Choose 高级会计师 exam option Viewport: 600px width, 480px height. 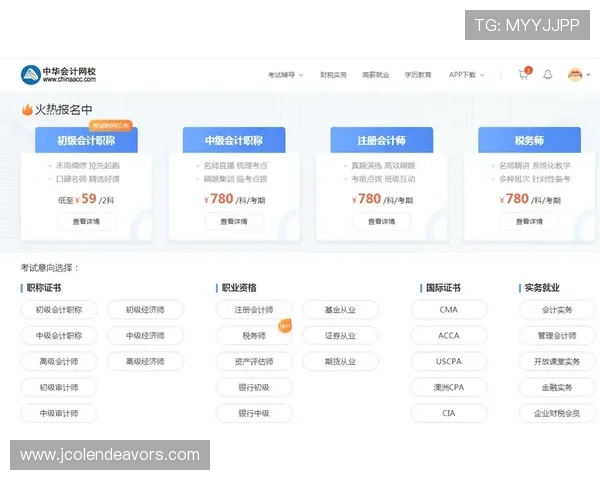(x=59, y=361)
